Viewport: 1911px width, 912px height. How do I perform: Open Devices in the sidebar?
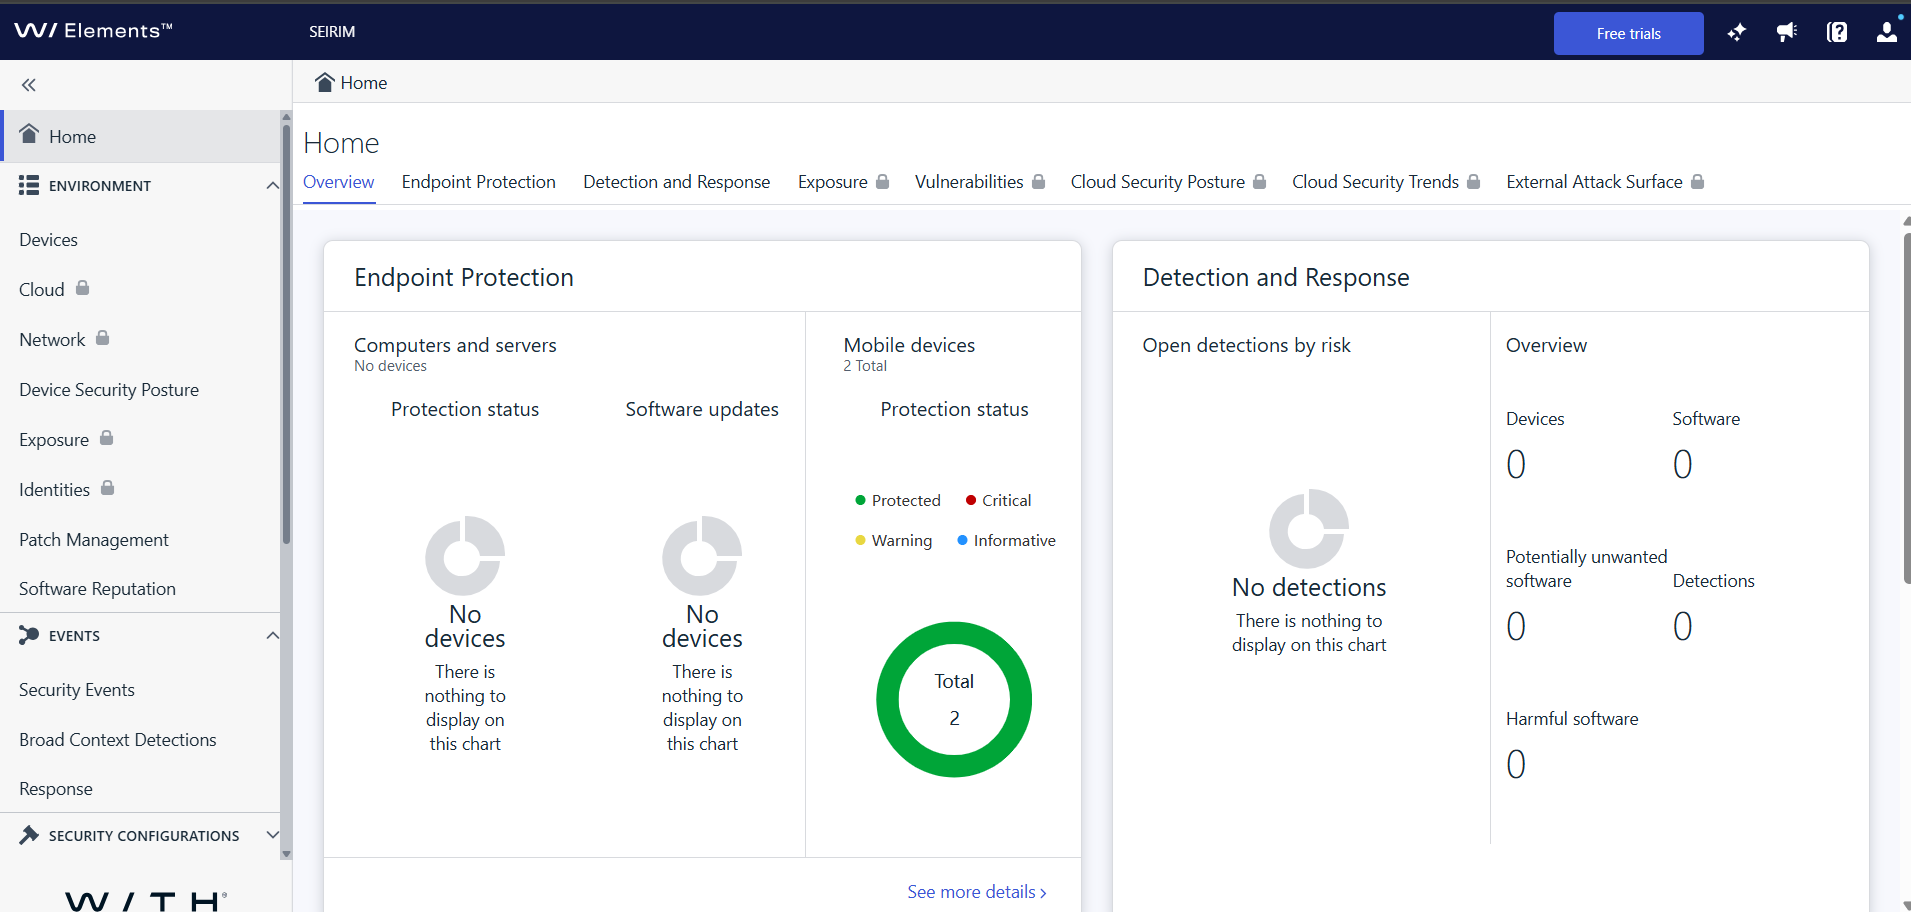[49, 240]
